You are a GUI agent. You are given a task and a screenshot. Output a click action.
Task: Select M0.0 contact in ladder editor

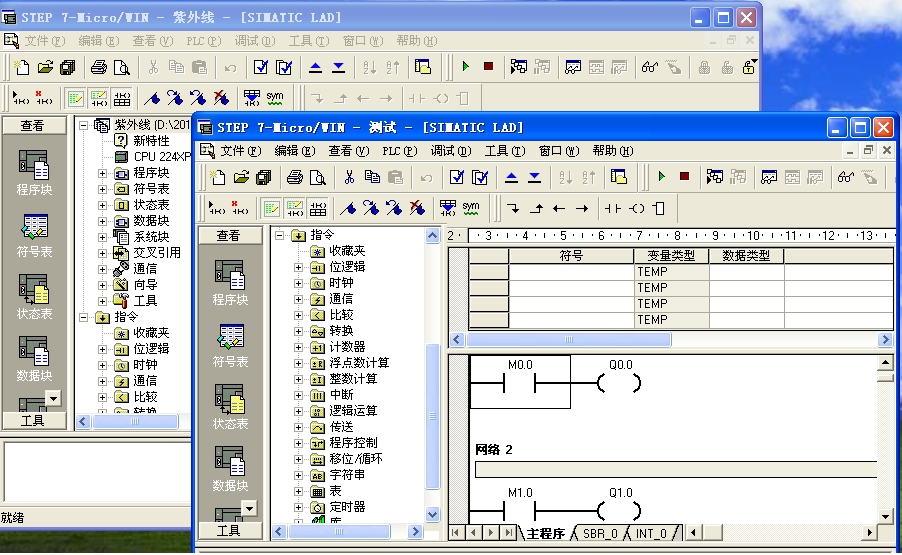click(x=519, y=382)
